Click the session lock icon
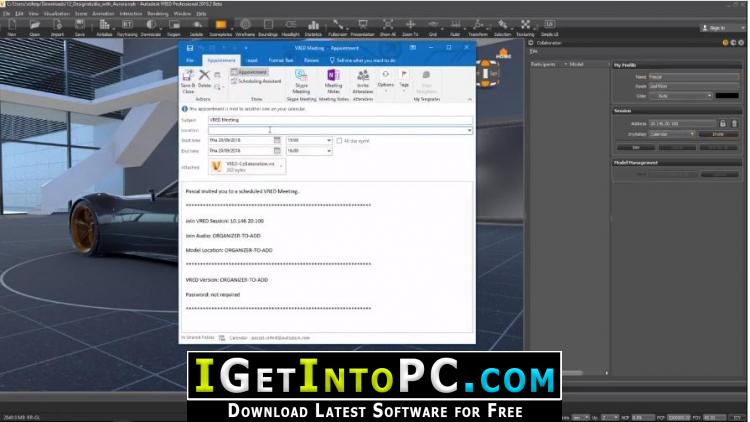Screen dimensions: 750x422 723,123
